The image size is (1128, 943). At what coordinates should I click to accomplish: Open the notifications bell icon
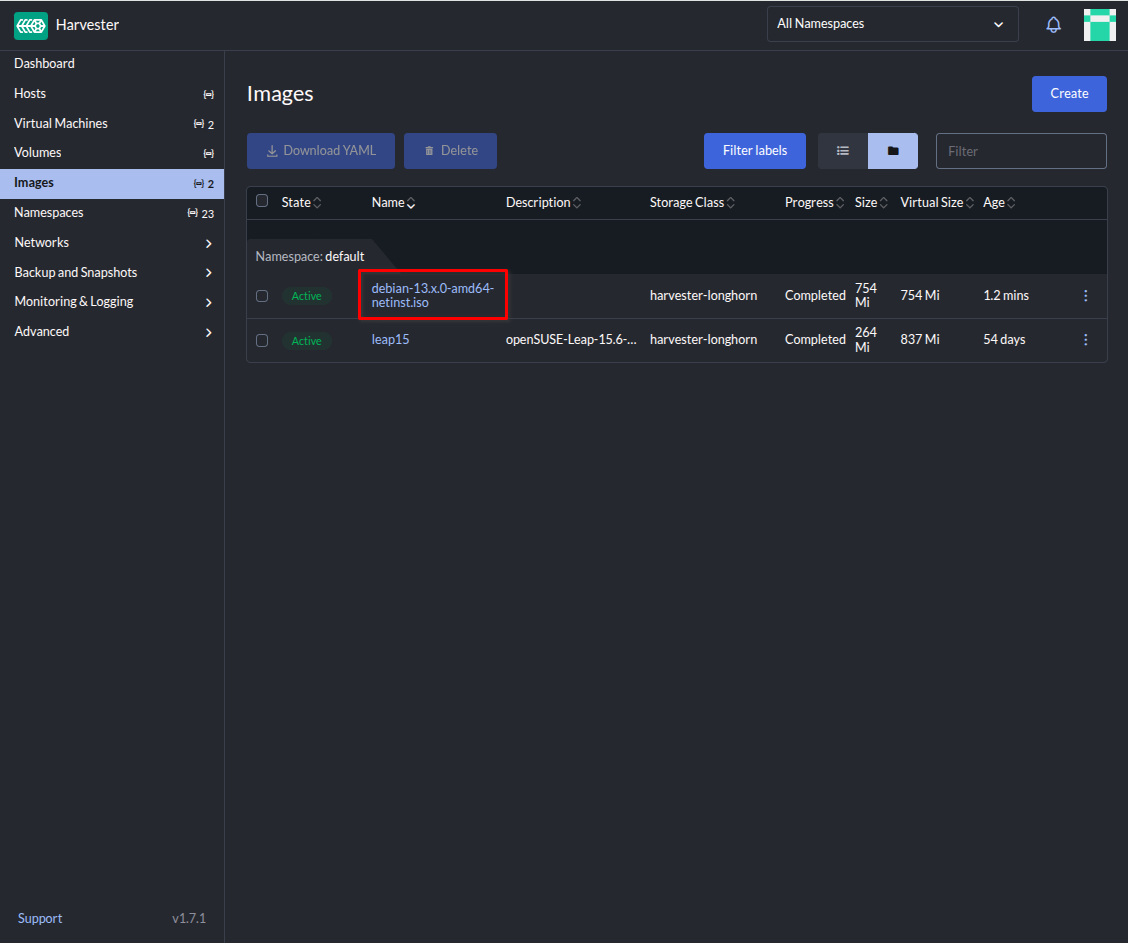[1053, 25]
